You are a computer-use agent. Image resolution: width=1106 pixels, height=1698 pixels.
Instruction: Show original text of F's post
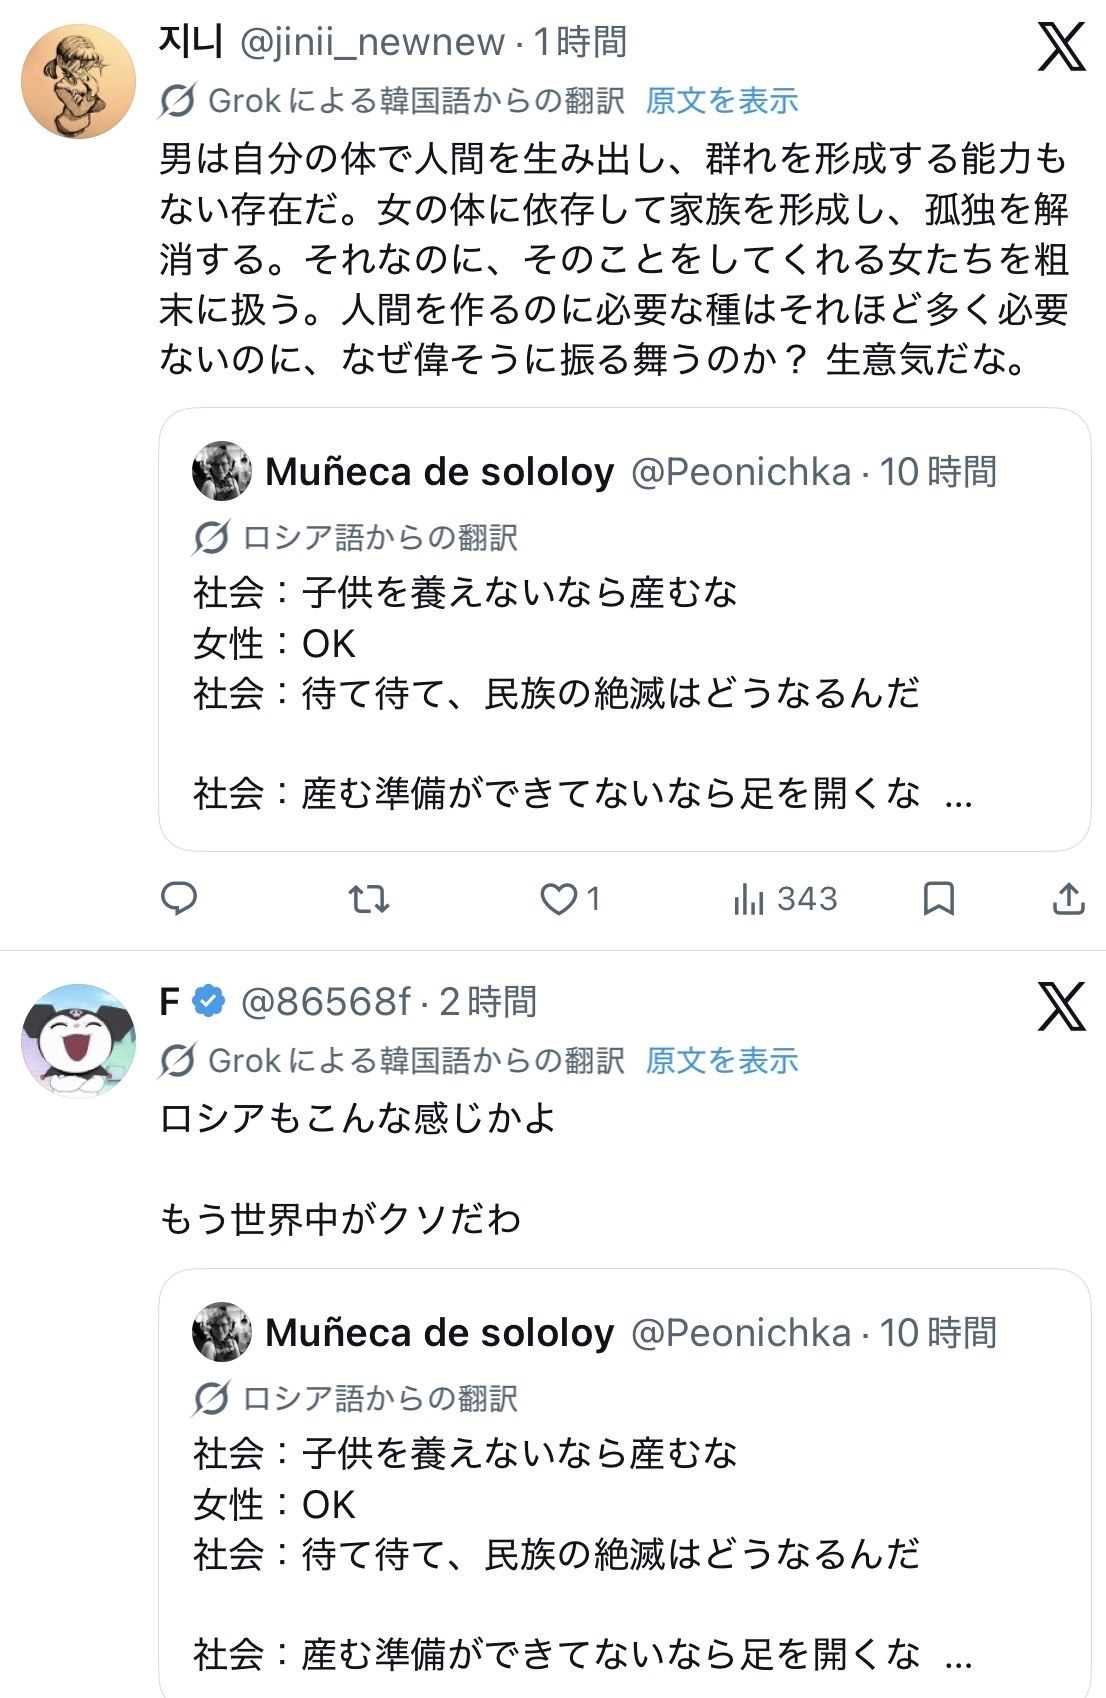click(722, 1061)
